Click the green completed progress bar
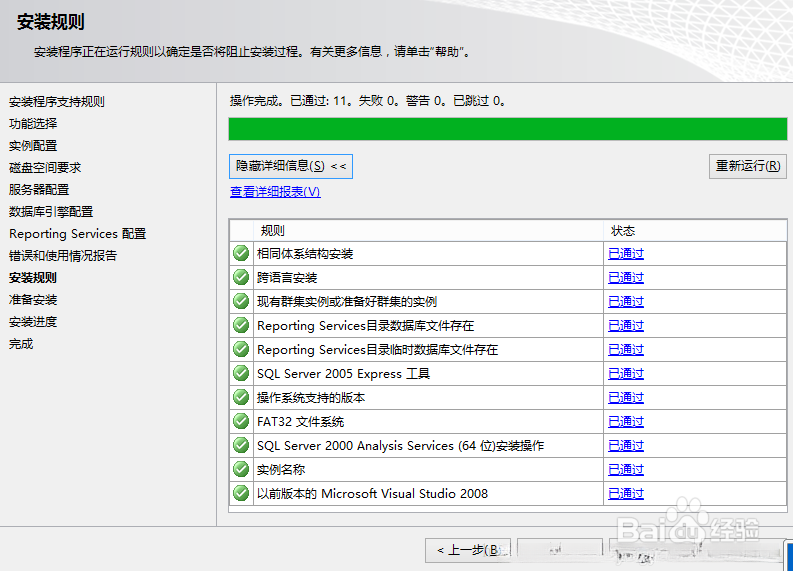Image resolution: width=793 pixels, height=571 pixels. 508,129
